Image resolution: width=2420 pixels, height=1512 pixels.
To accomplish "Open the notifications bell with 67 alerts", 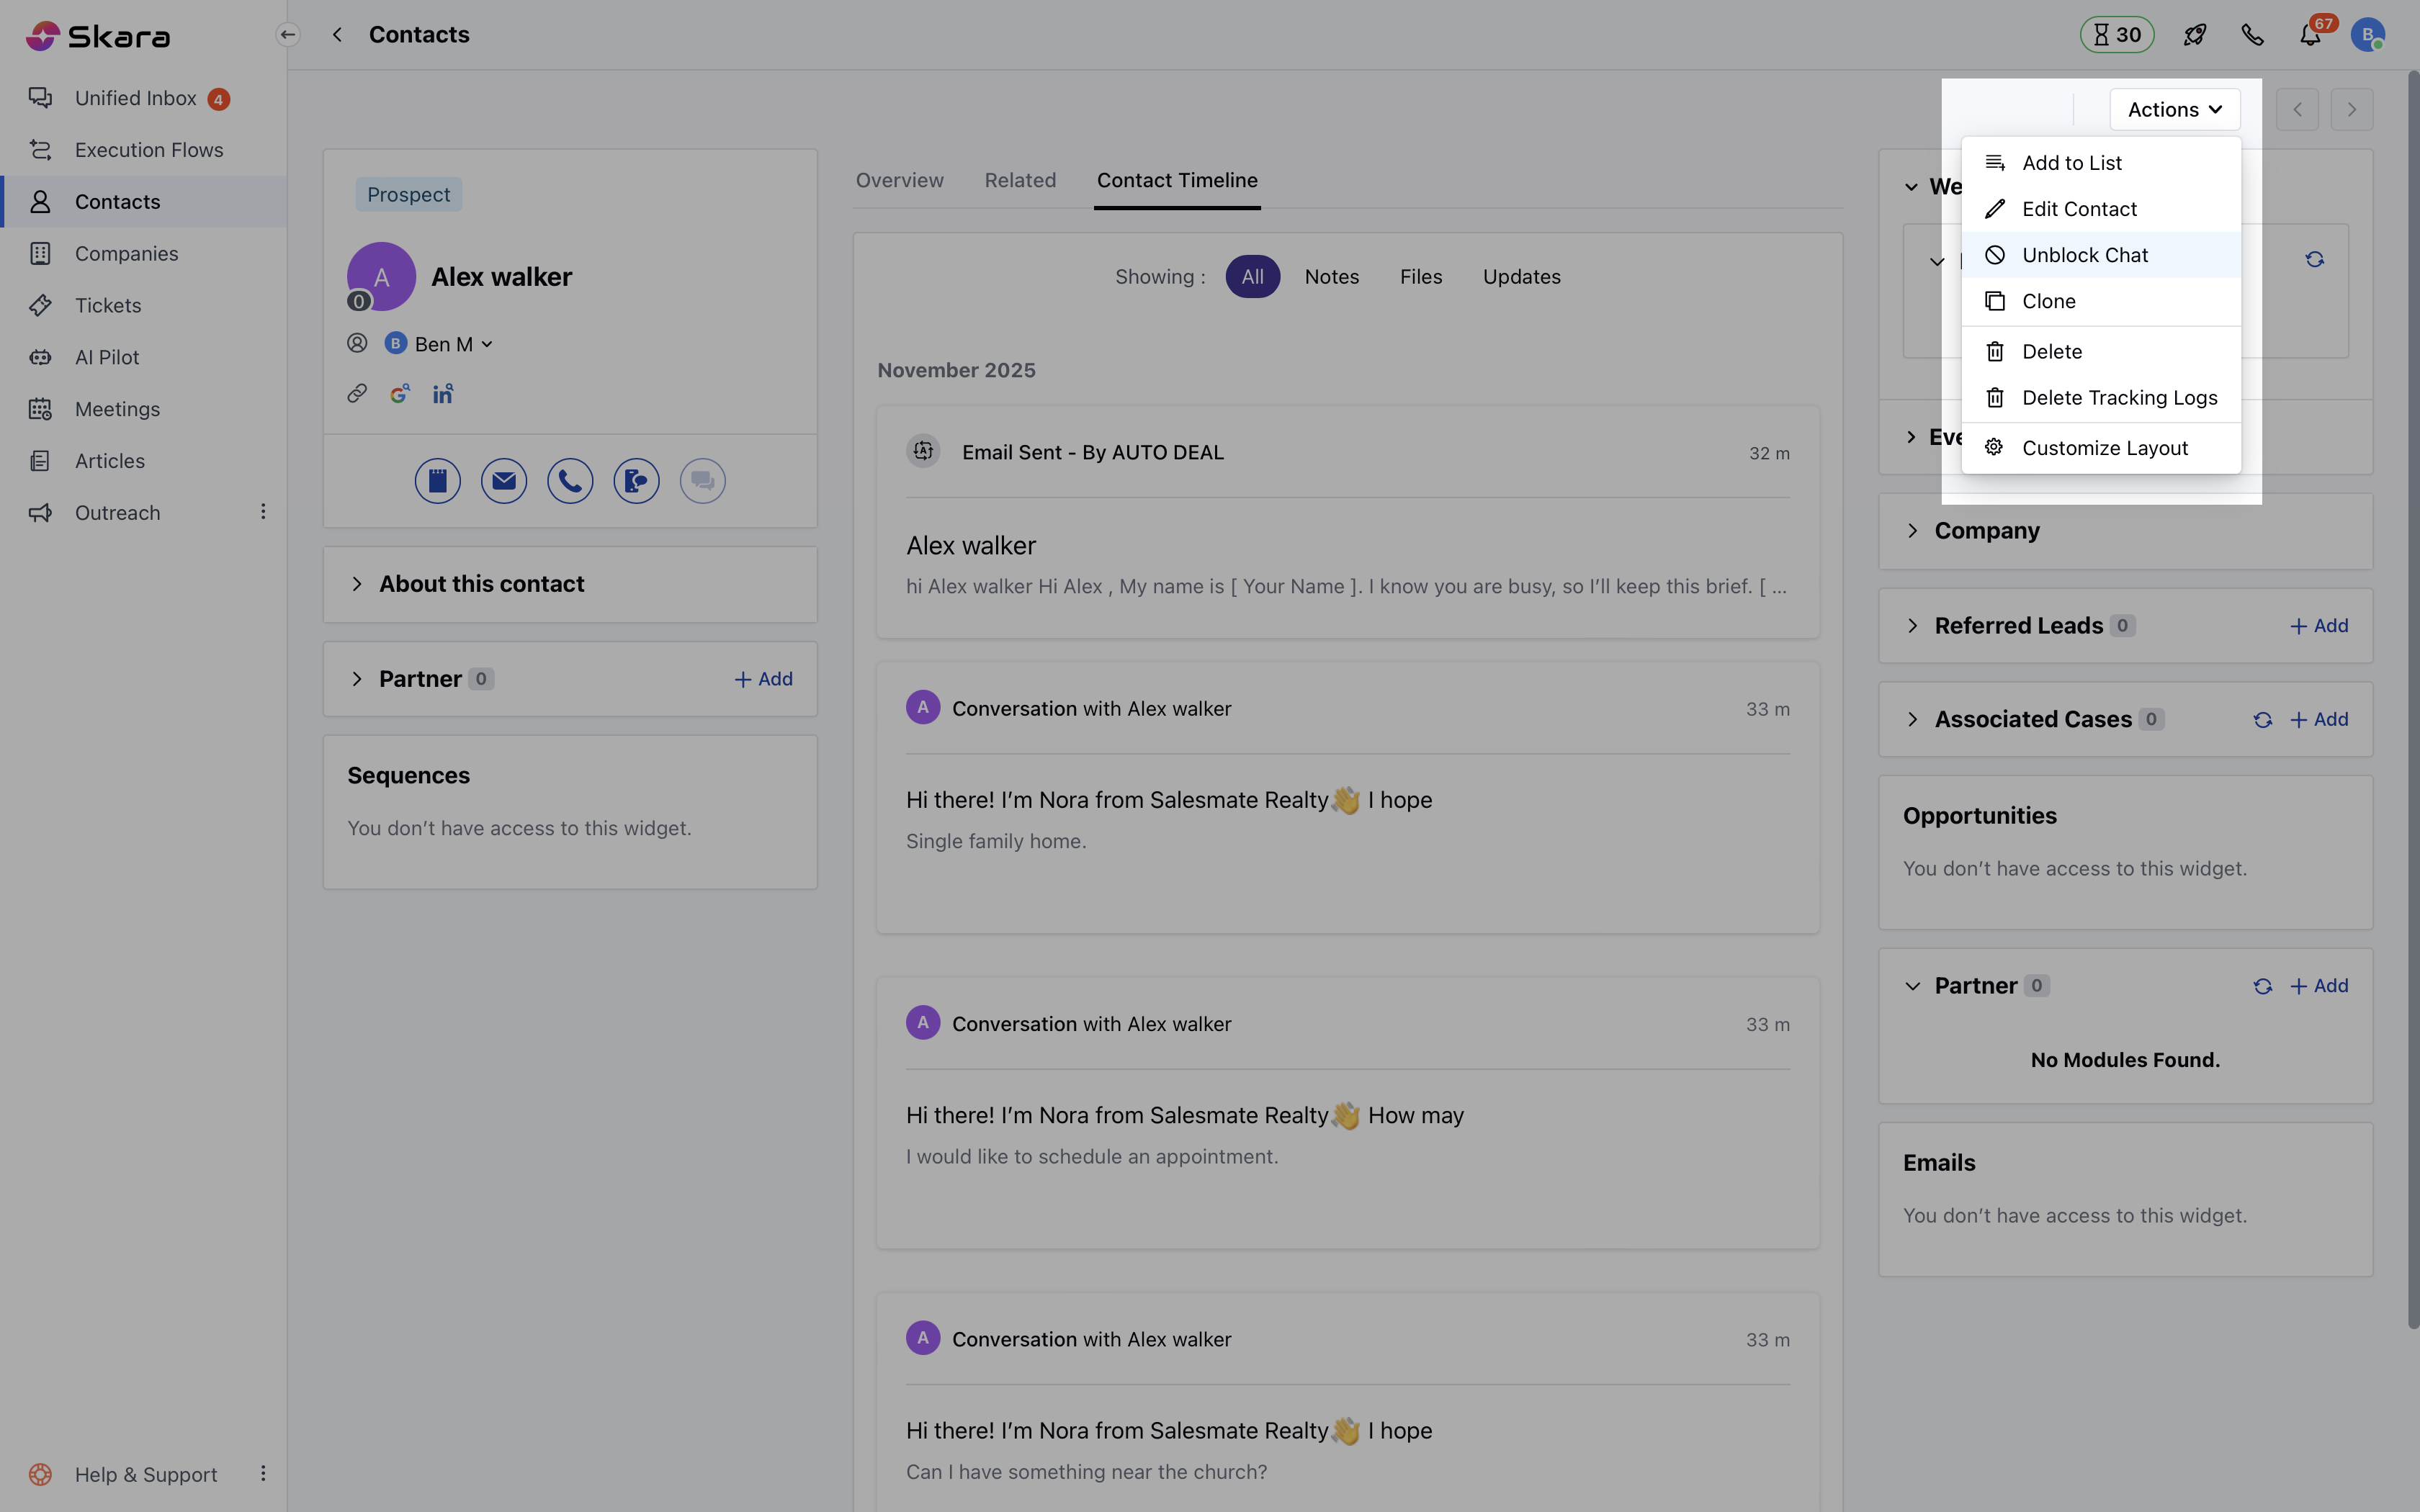I will tap(2311, 33).
